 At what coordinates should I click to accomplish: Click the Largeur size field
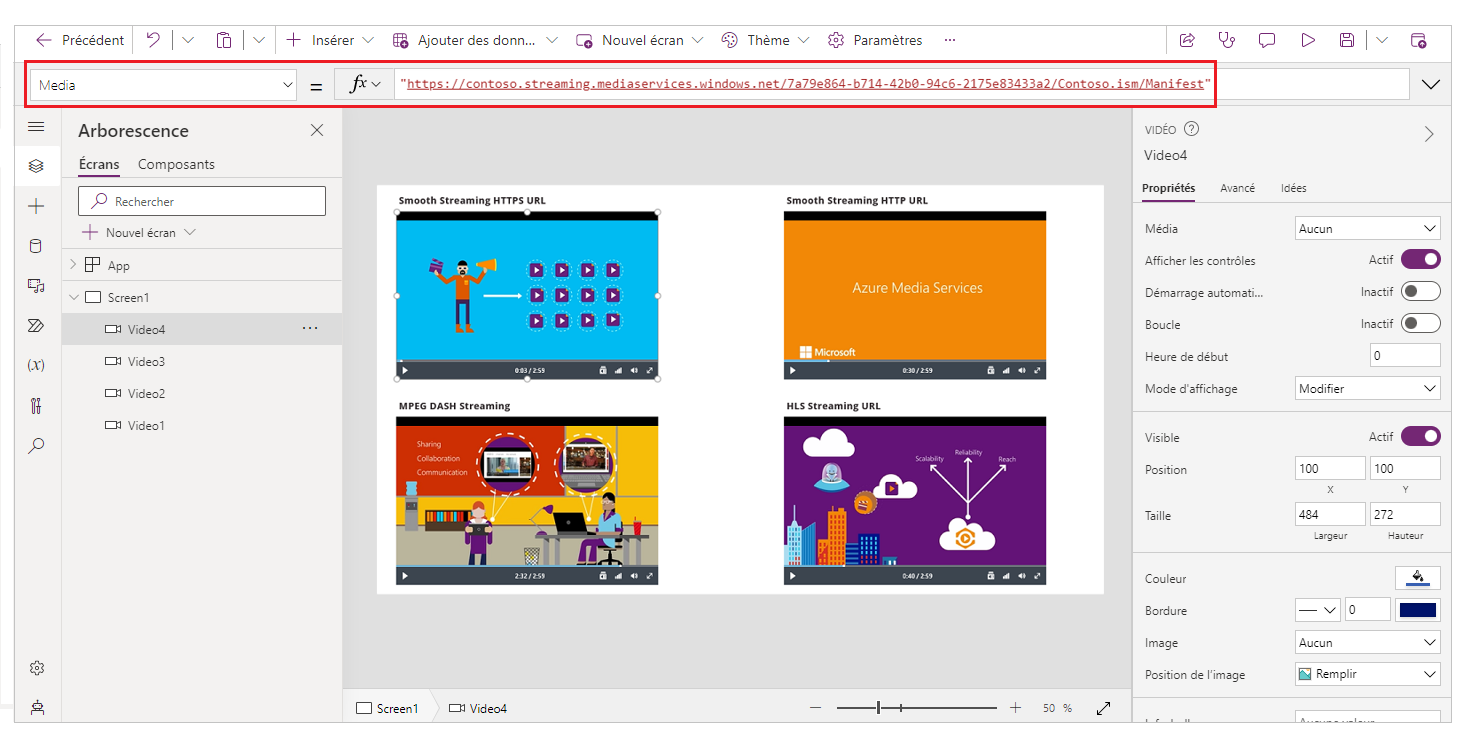tap(1330, 514)
